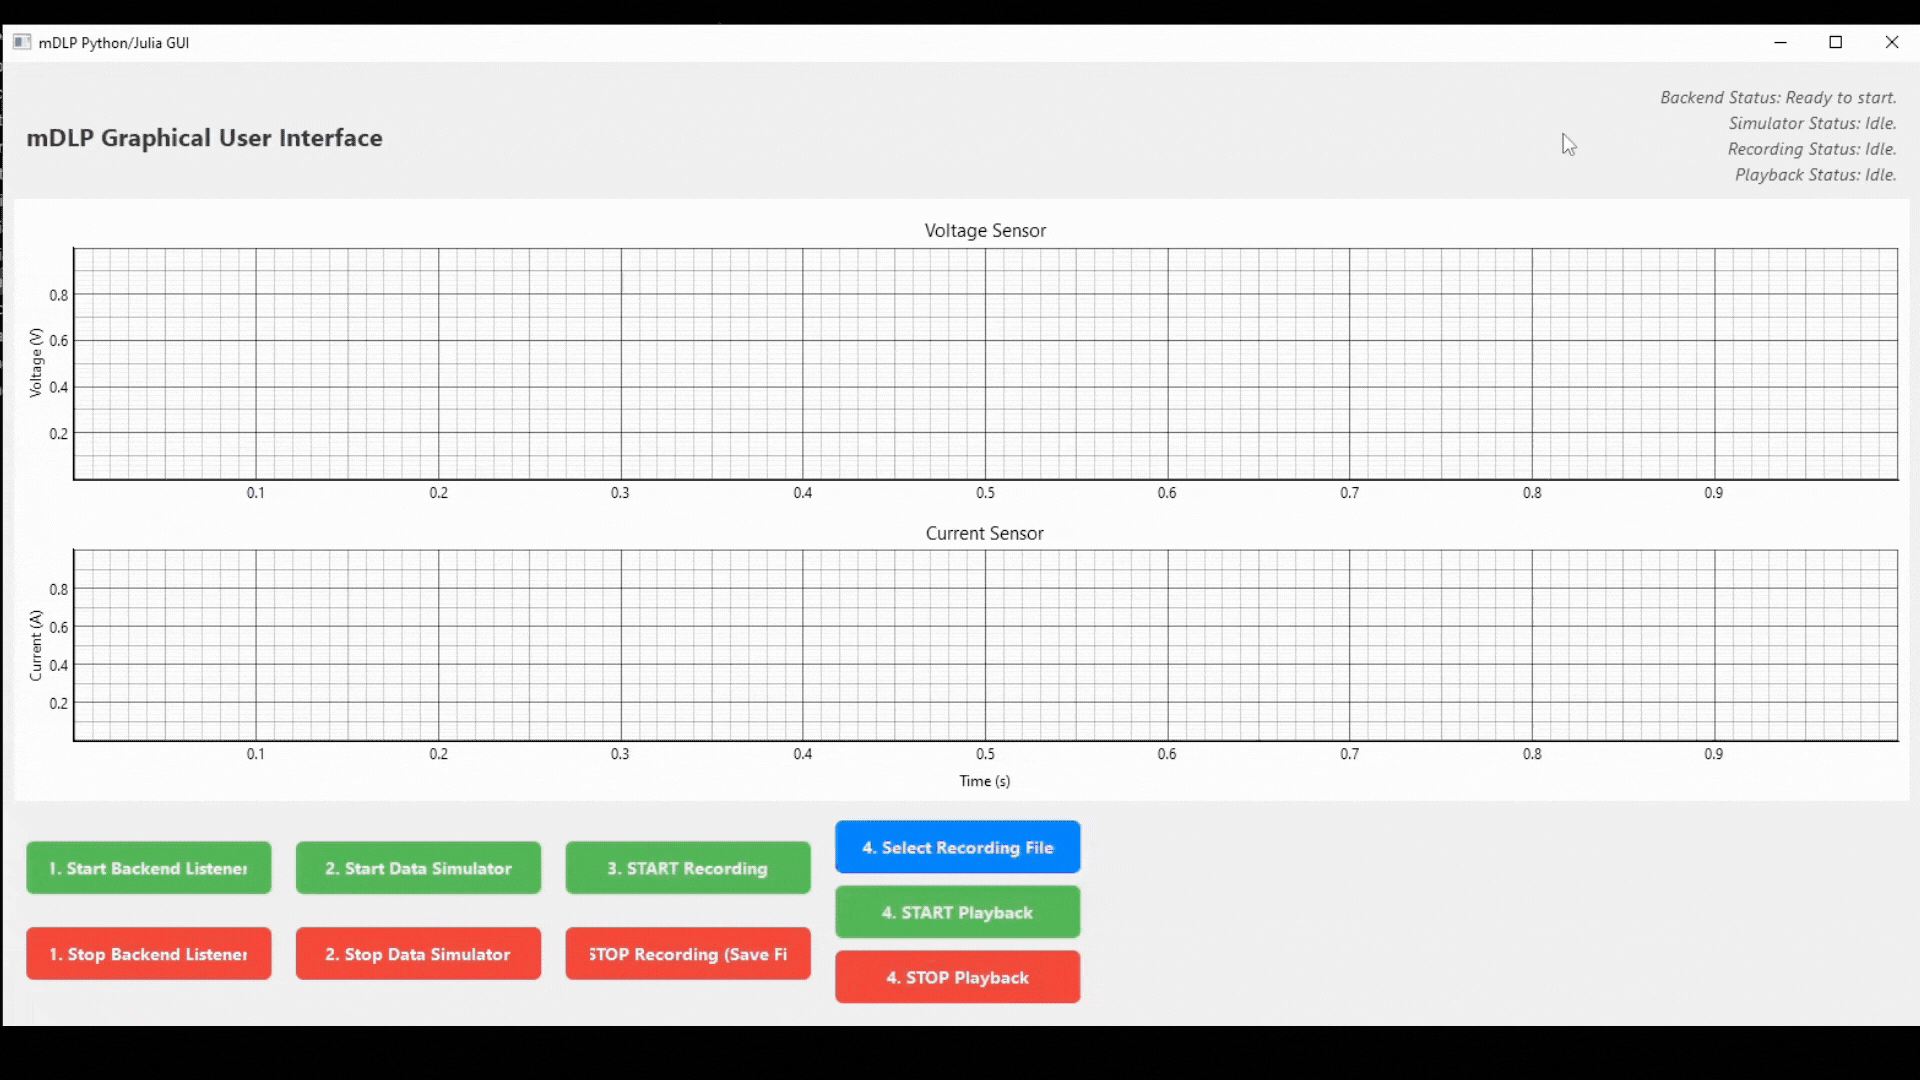Maximize the mDLP GUI window
Viewport: 1920px width, 1080px height.
click(x=1836, y=42)
